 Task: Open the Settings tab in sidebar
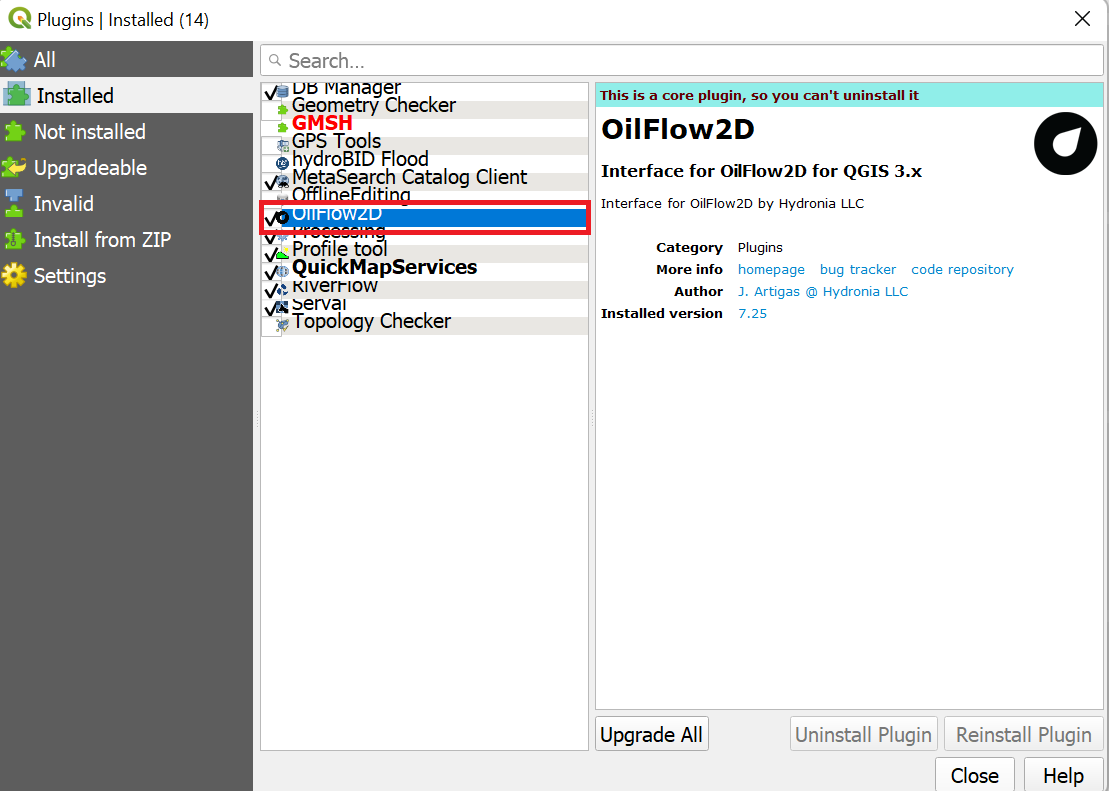point(127,276)
